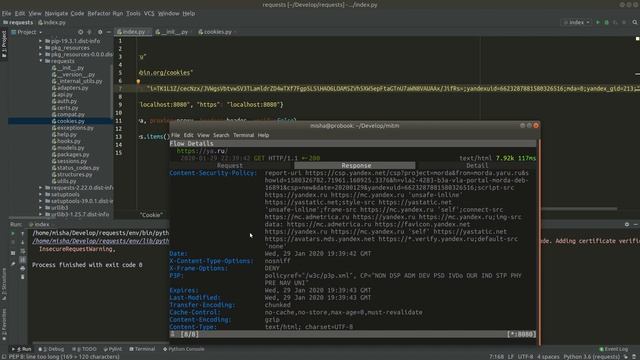
Task: Click the LF line separator in status bar
Action: (511, 357)
